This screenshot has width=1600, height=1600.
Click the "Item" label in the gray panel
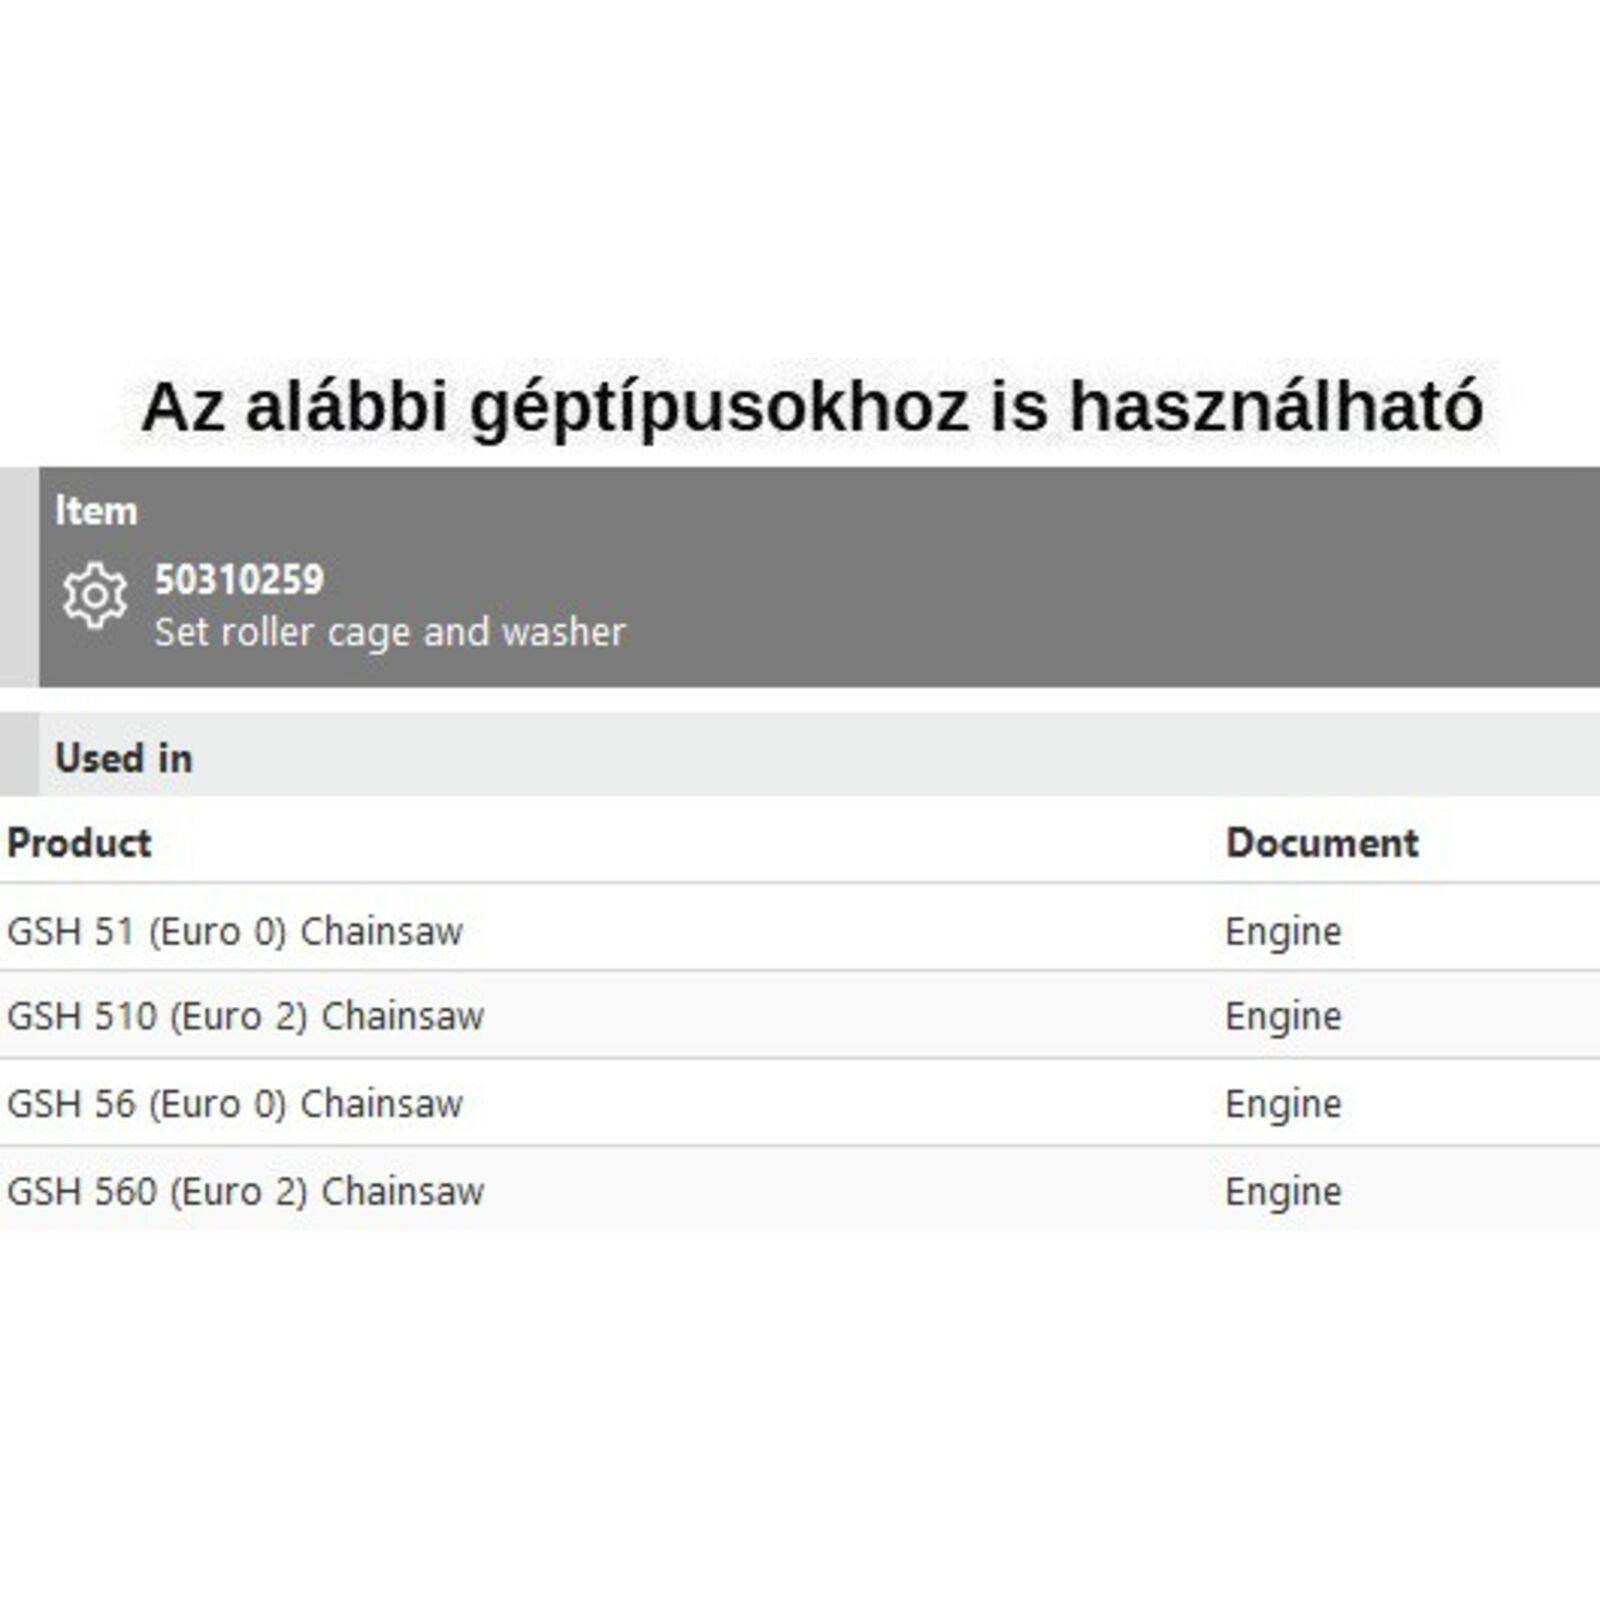(96, 511)
